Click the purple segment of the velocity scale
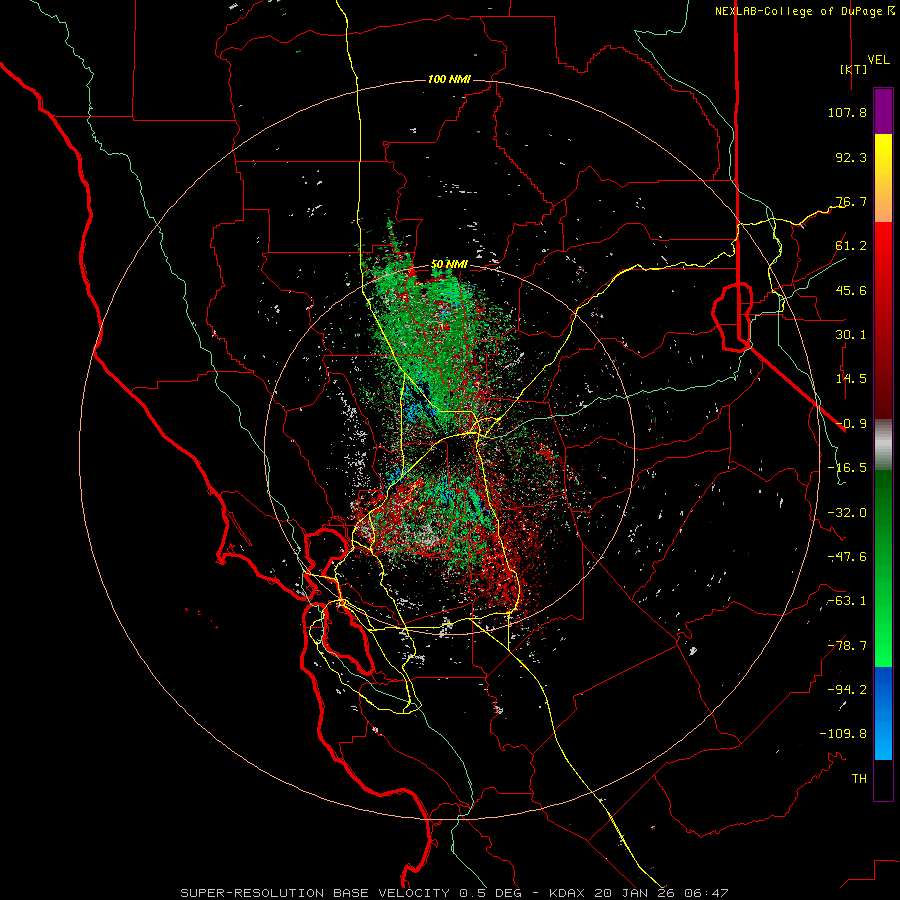Screen dimensions: 900x900 point(883,111)
